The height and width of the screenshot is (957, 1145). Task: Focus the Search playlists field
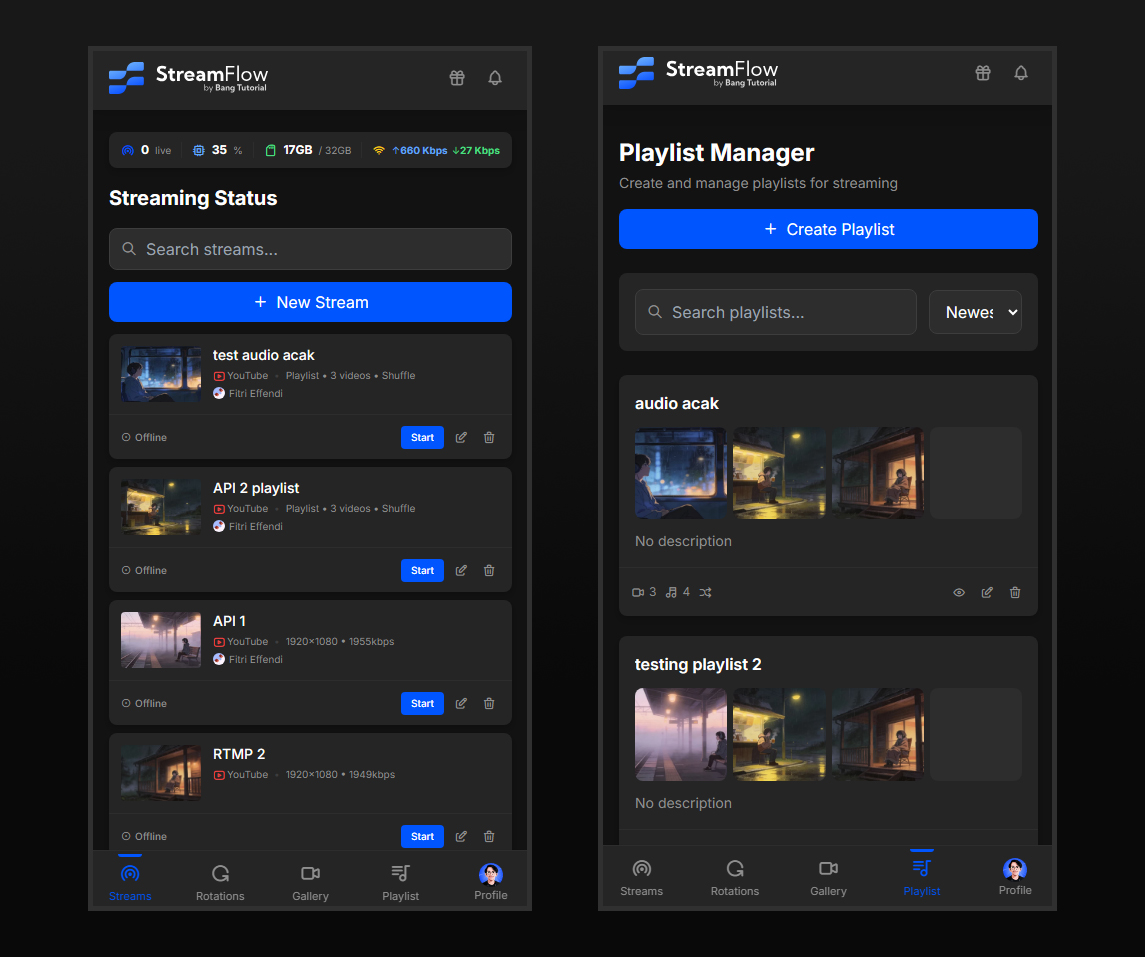pos(776,312)
